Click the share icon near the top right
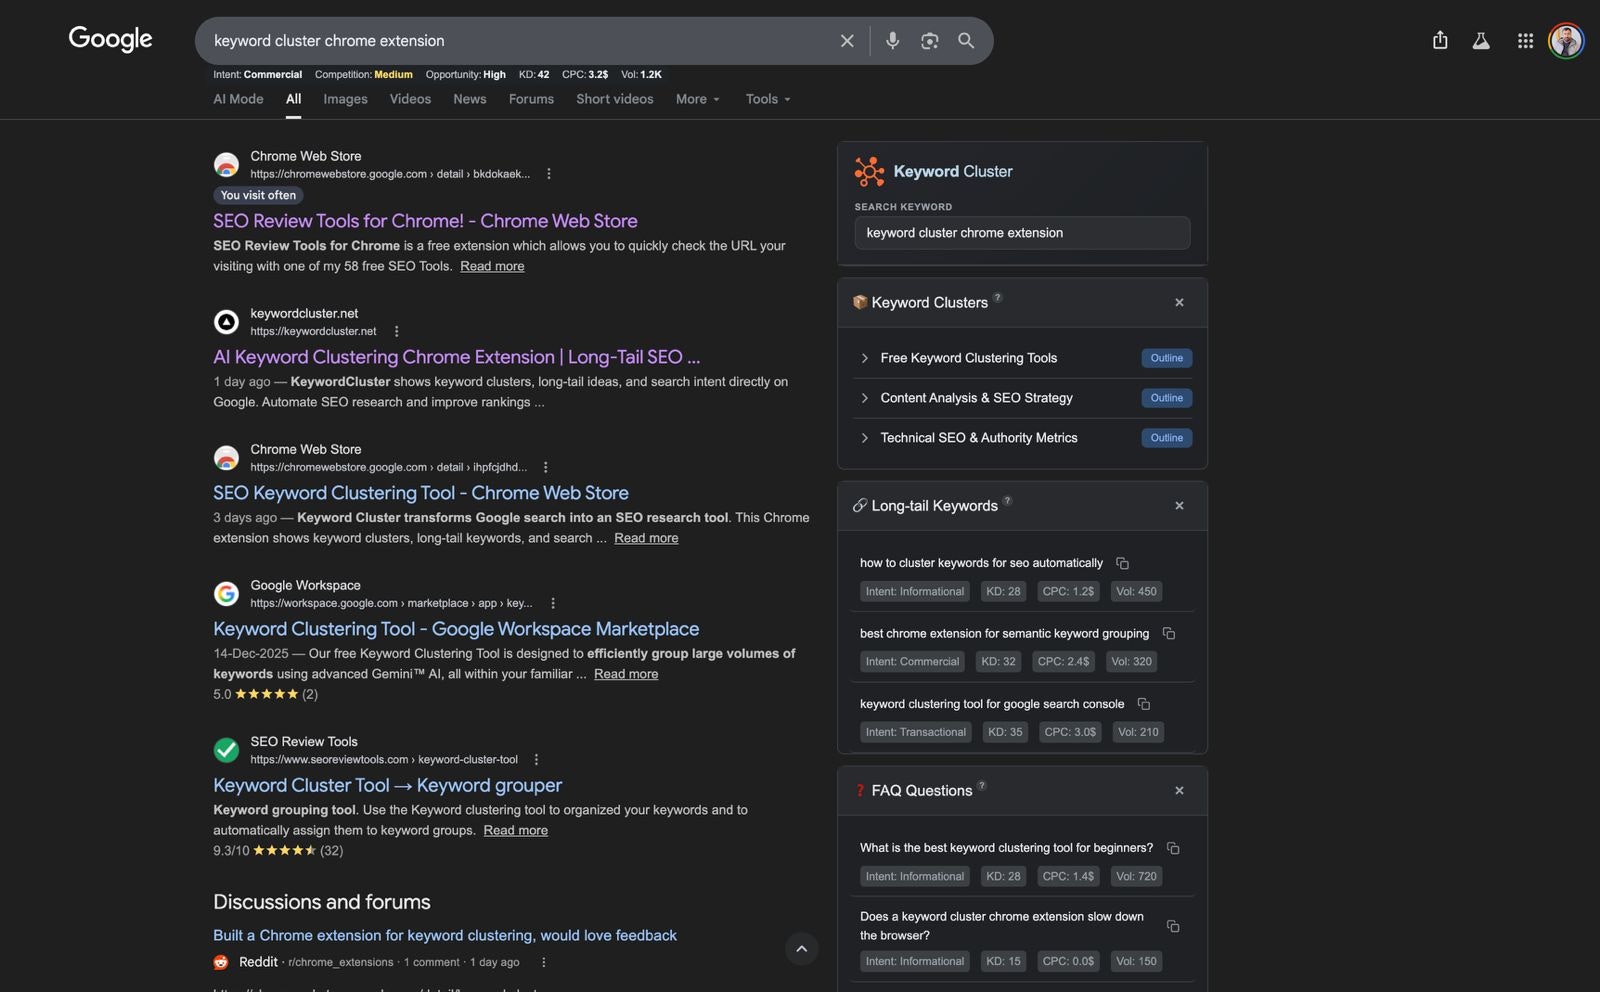Viewport: 1600px width, 992px height. (x=1440, y=41)
